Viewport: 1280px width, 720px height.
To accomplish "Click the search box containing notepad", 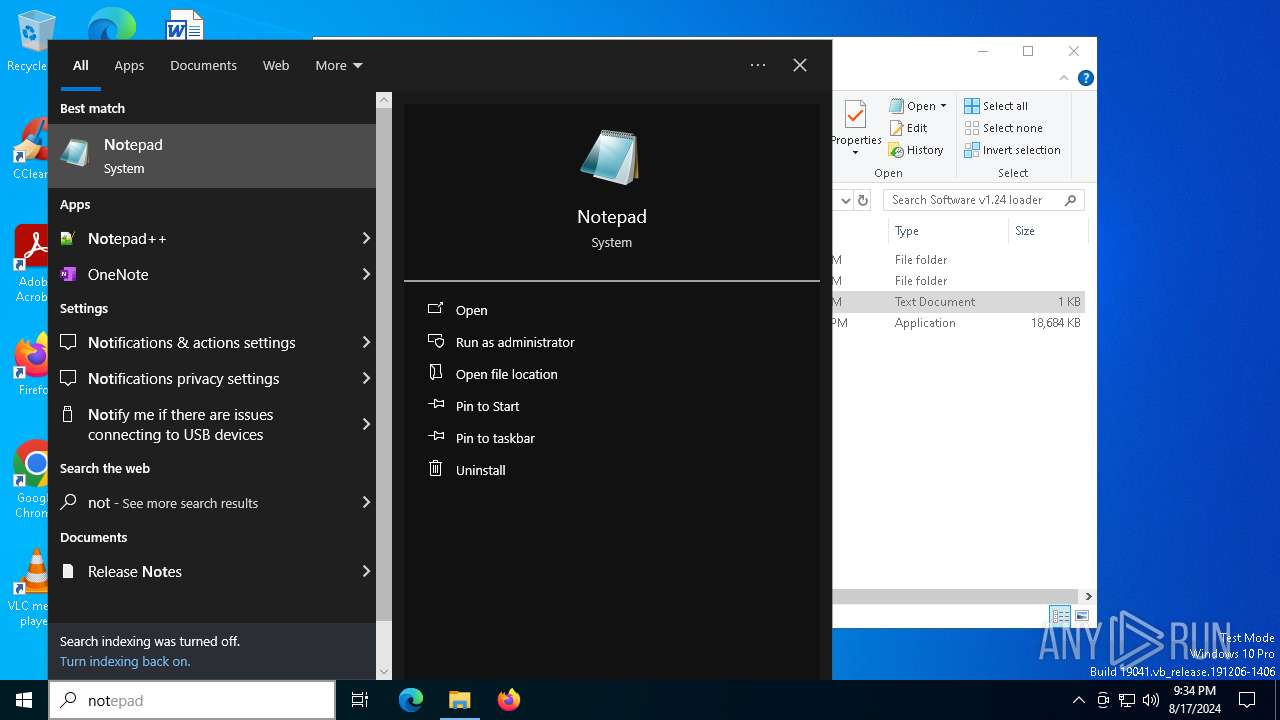I will pyautogui.click(x=192, y=700).
